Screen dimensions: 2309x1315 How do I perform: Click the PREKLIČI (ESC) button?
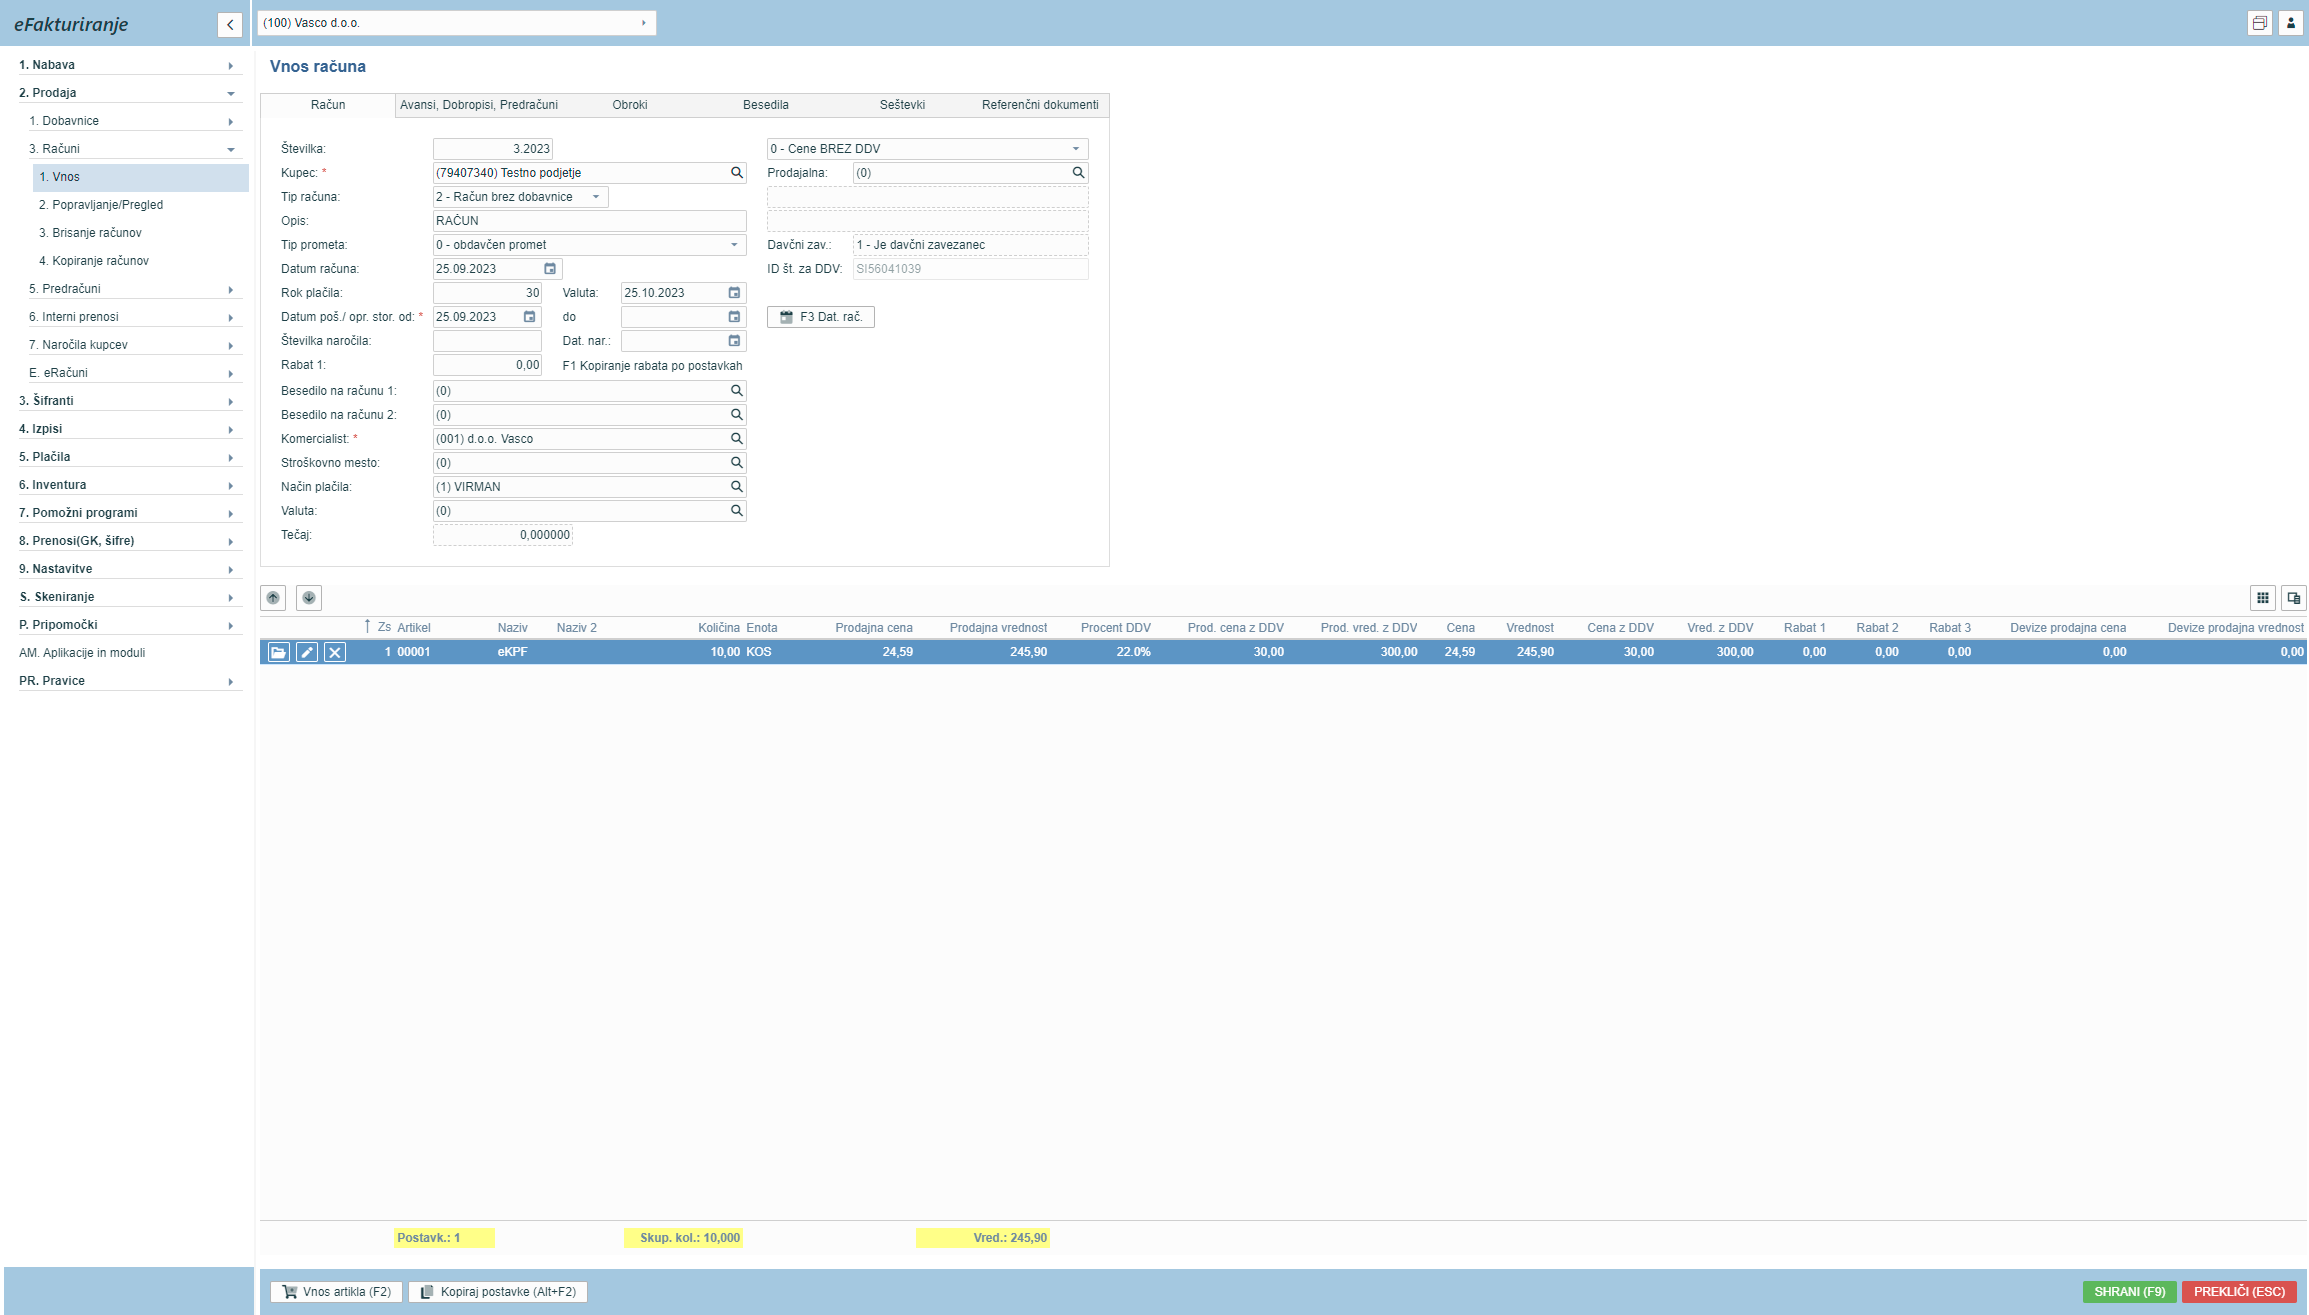pyautogui.click(x=2240, y=1292)
